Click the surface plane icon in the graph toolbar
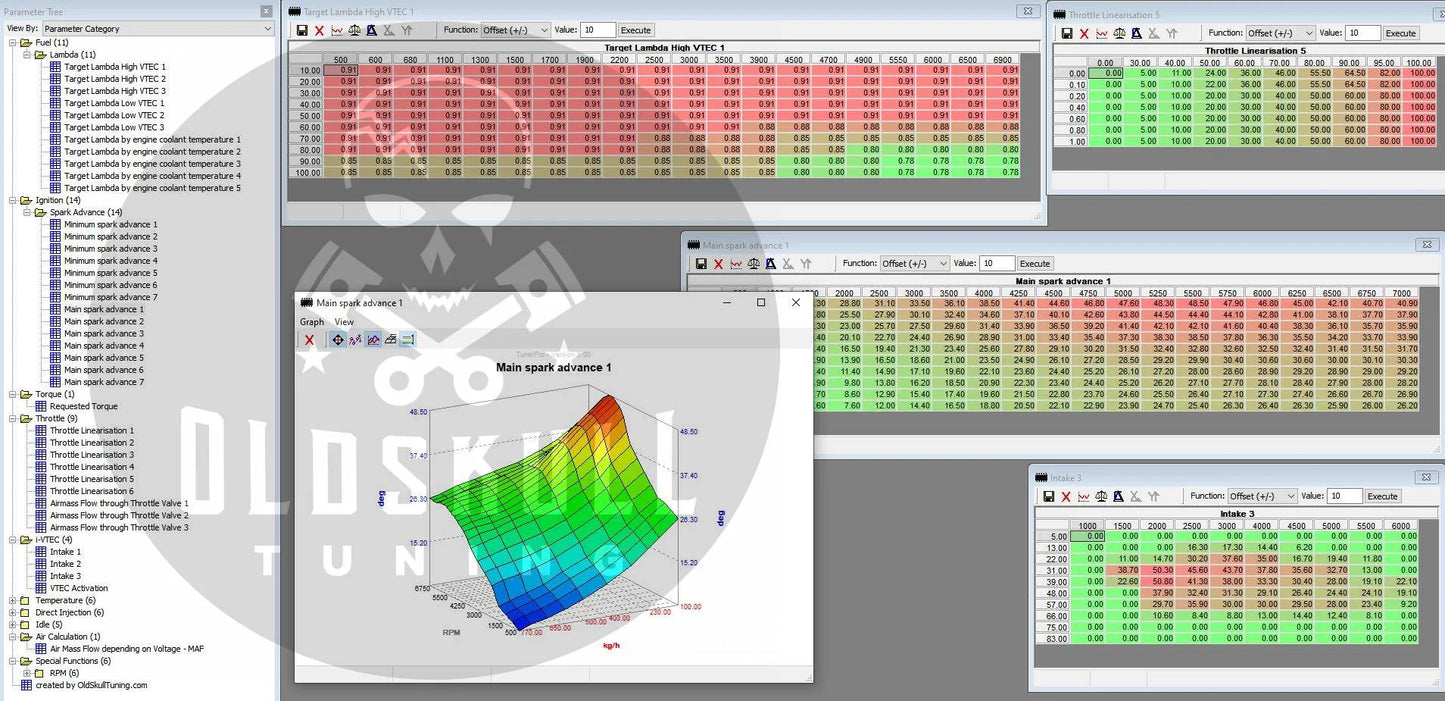Screen dimensions: 1445x701 tap(390, 340)
